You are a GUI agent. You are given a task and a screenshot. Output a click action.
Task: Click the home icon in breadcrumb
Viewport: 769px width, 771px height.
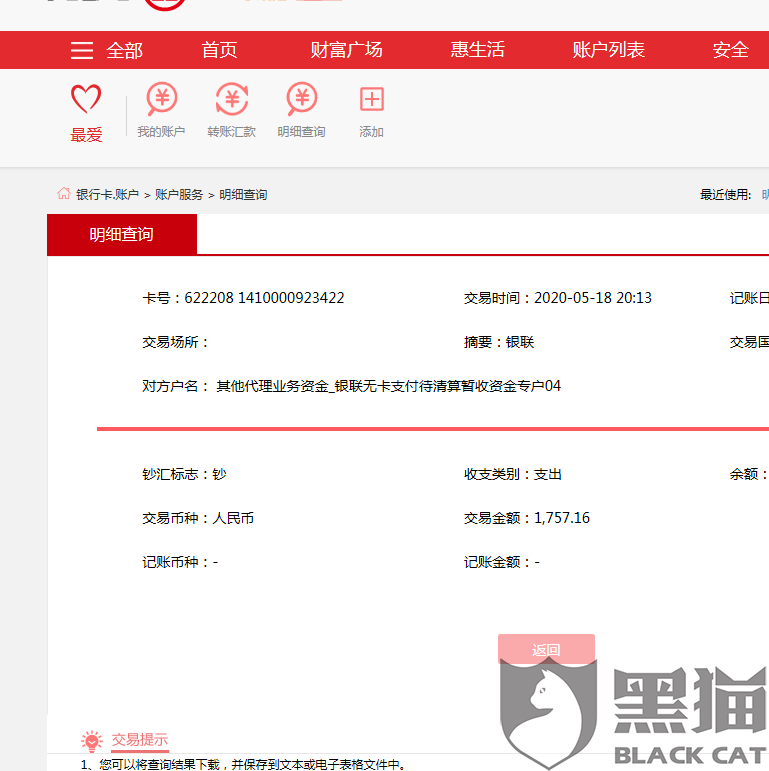click(x=63, y=194)
